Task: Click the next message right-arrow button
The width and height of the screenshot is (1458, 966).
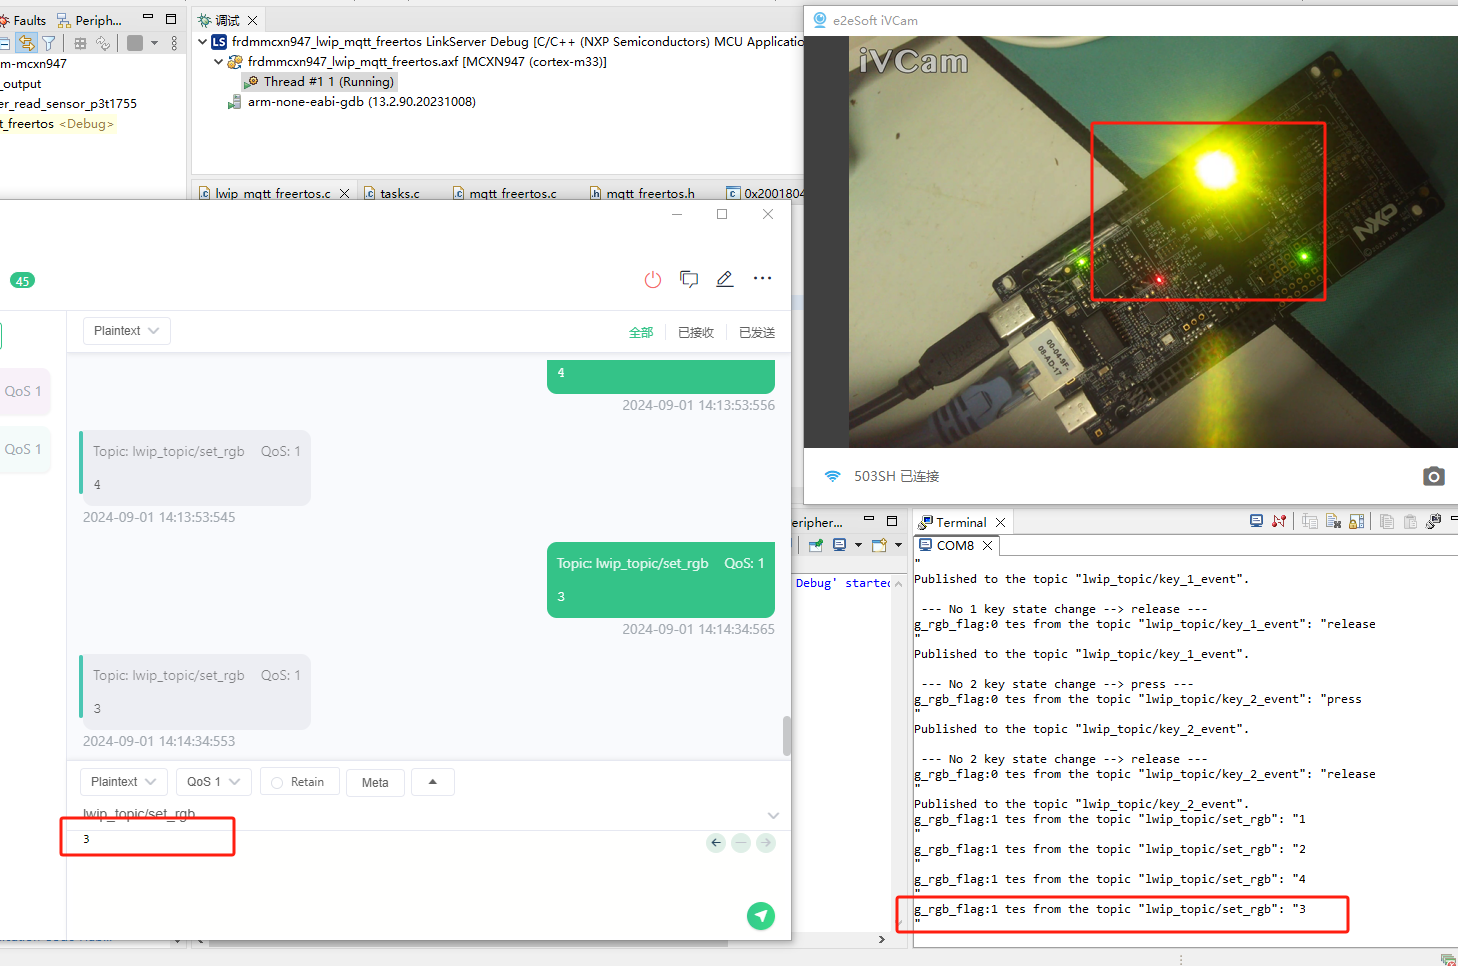Action: tap(766, 843)
